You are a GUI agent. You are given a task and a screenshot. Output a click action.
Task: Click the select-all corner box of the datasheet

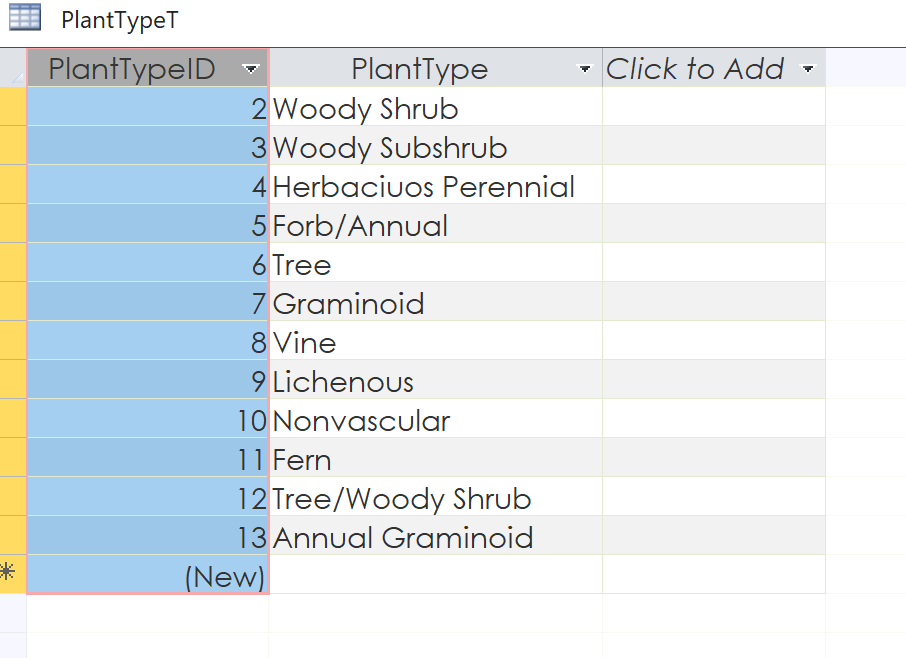[x=13, y=68]
